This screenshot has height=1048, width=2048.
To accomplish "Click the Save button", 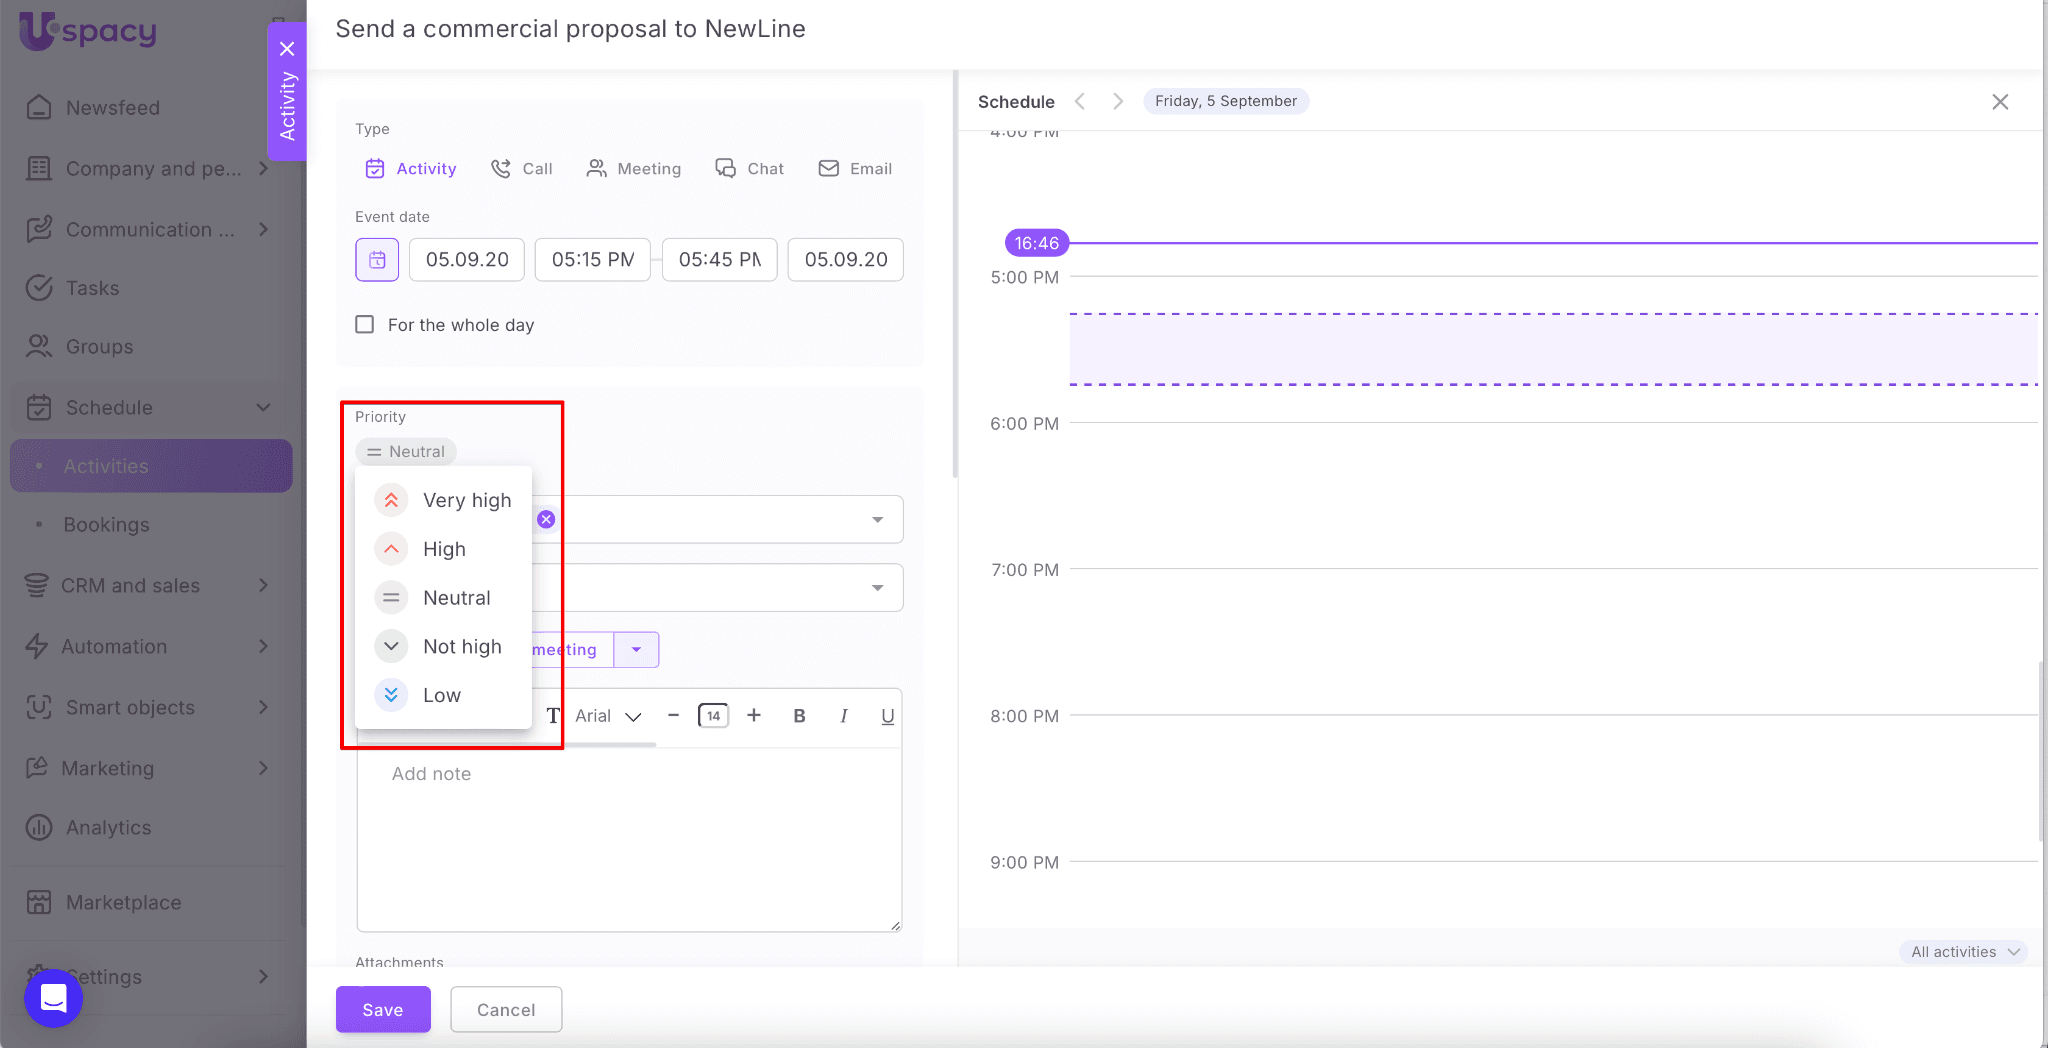I will click(383, 1010).
